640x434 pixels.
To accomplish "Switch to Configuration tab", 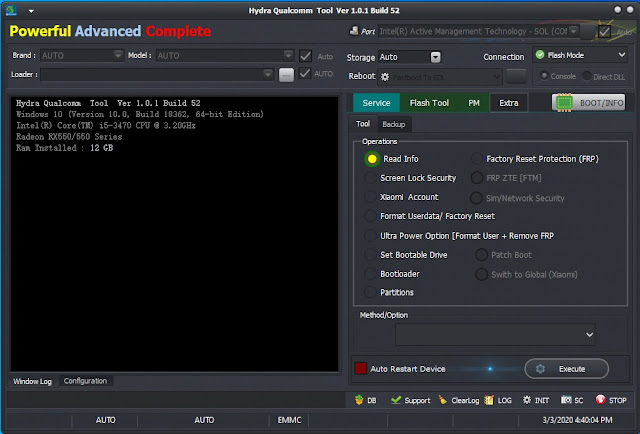I will pos(85,381).
